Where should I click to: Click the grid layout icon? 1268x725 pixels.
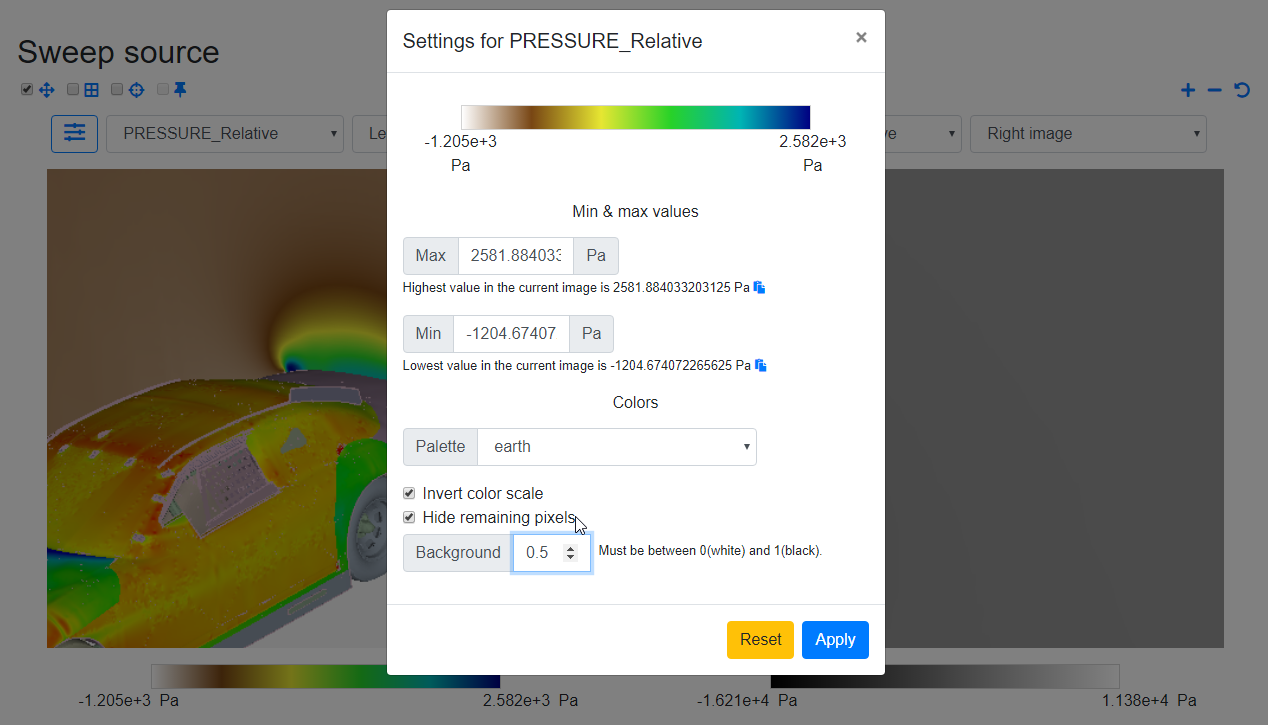pos(91,90)
